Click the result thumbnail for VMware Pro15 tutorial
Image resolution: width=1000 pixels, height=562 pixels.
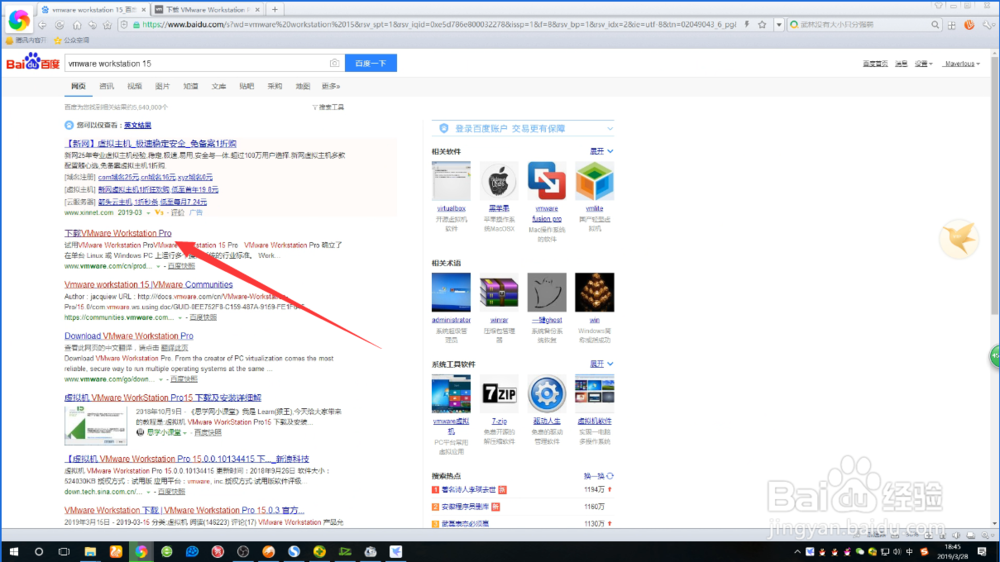click(96, 425)
